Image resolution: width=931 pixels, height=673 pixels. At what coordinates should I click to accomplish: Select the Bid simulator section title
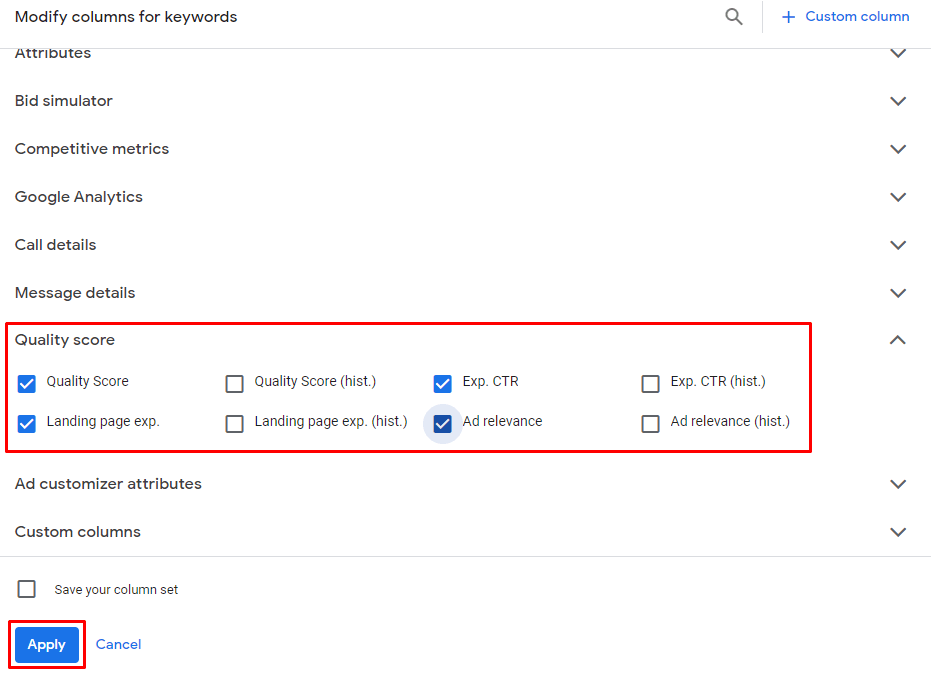(x=64, y=101)
